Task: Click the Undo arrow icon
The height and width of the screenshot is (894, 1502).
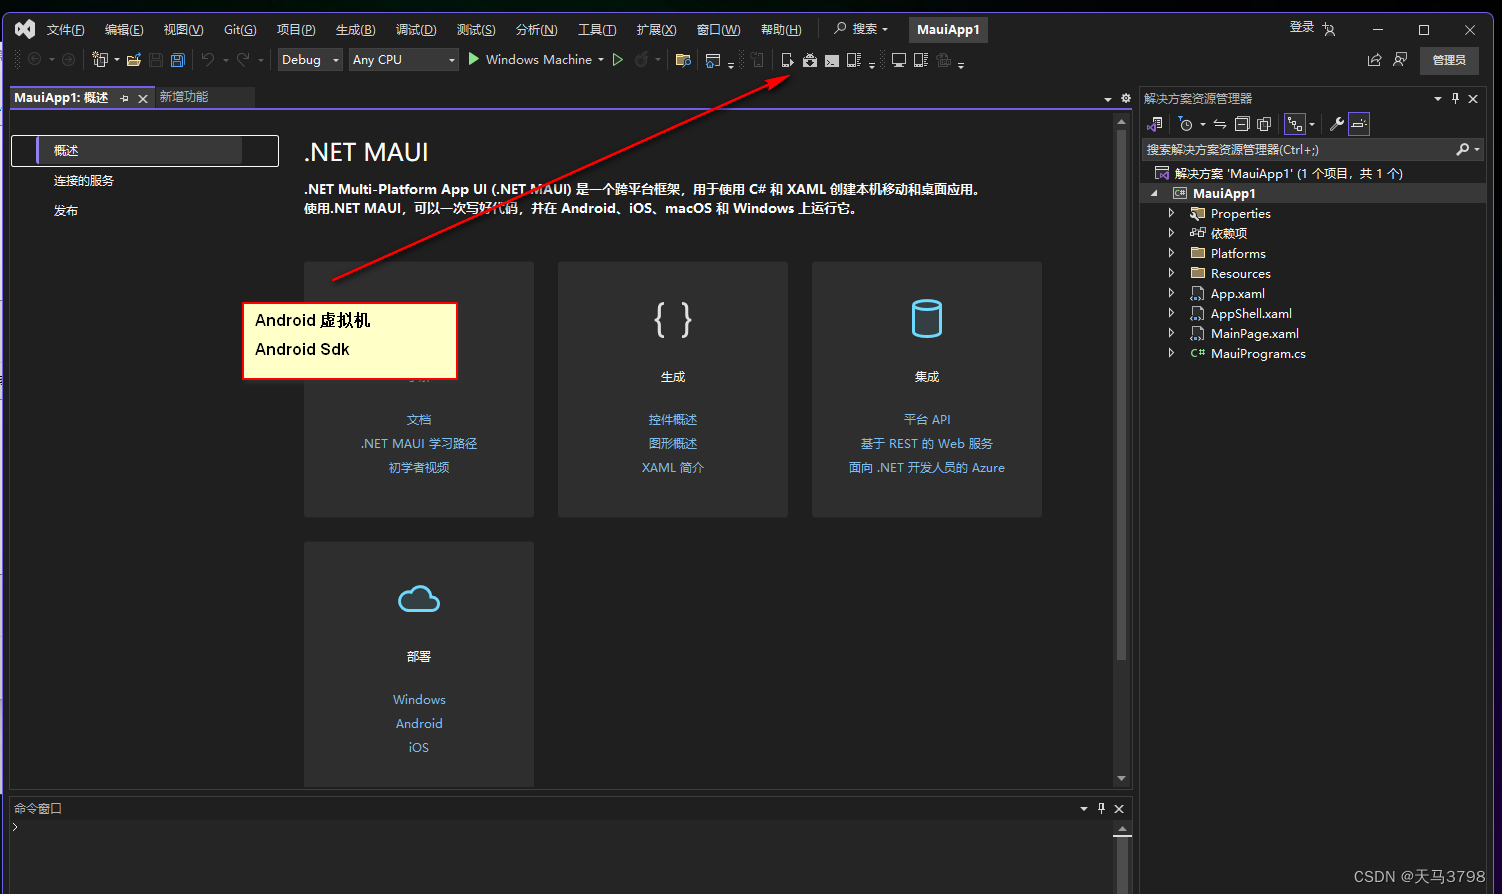Action: pos(208,60)
